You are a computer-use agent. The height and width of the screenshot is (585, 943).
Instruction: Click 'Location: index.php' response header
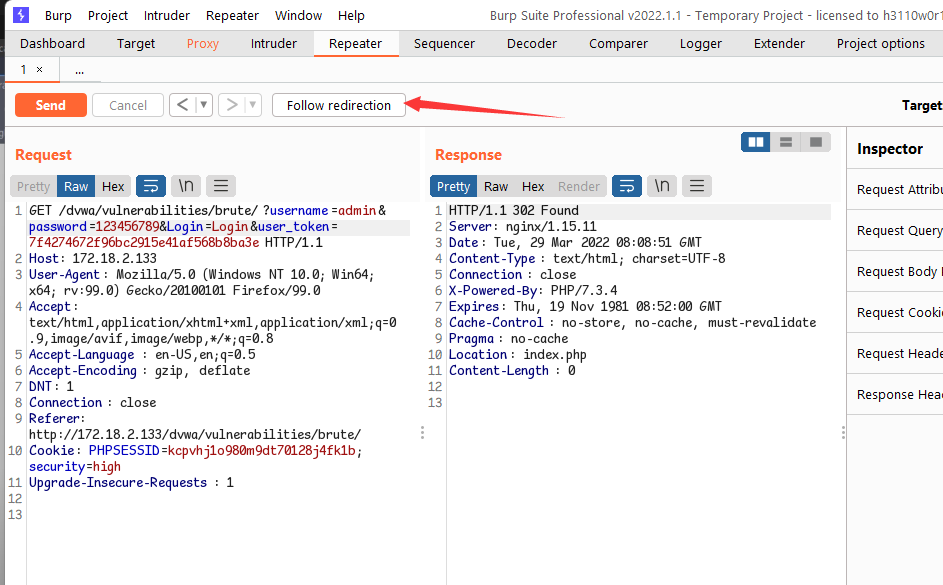pyautogui.click(x=517, y=355)
